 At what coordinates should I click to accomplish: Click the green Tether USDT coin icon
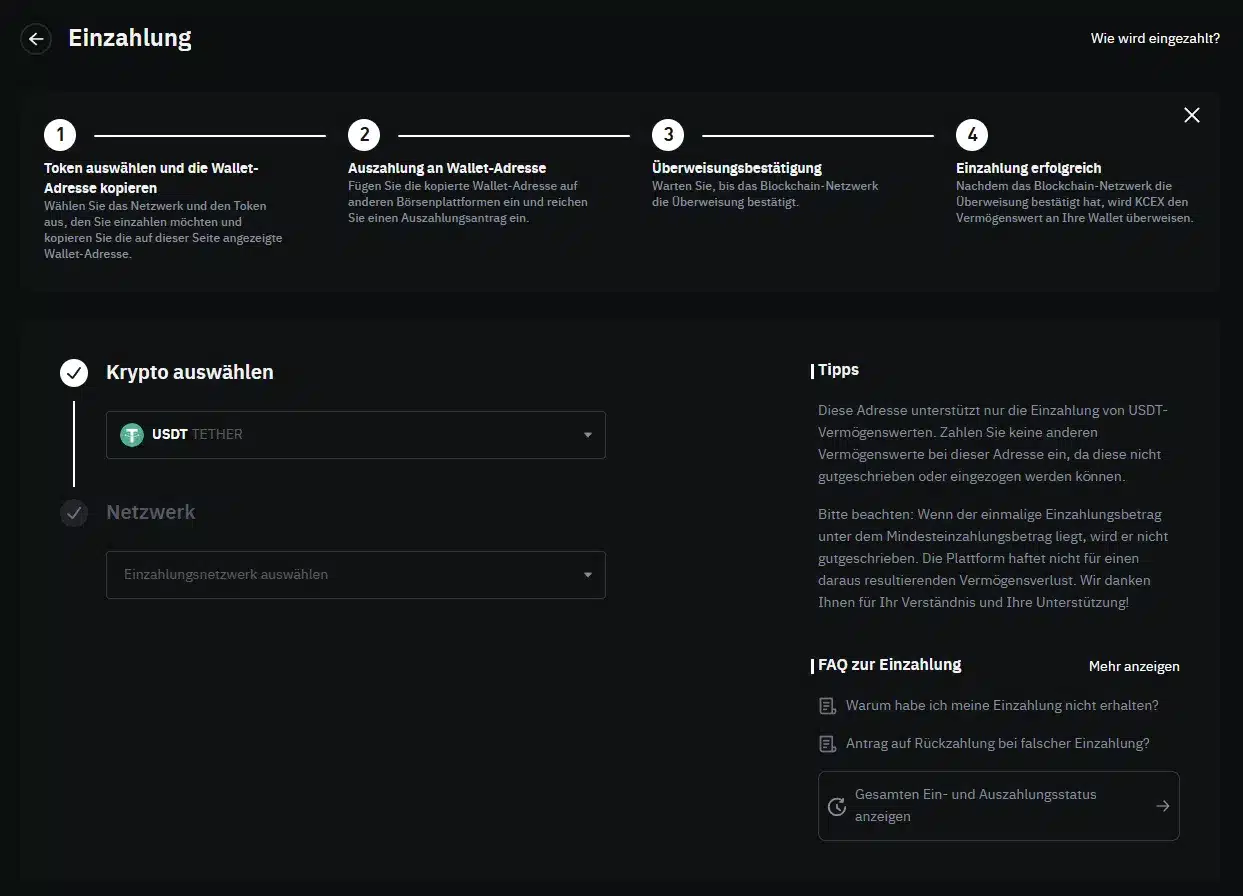pyautogui.click(x=132, y=435)
